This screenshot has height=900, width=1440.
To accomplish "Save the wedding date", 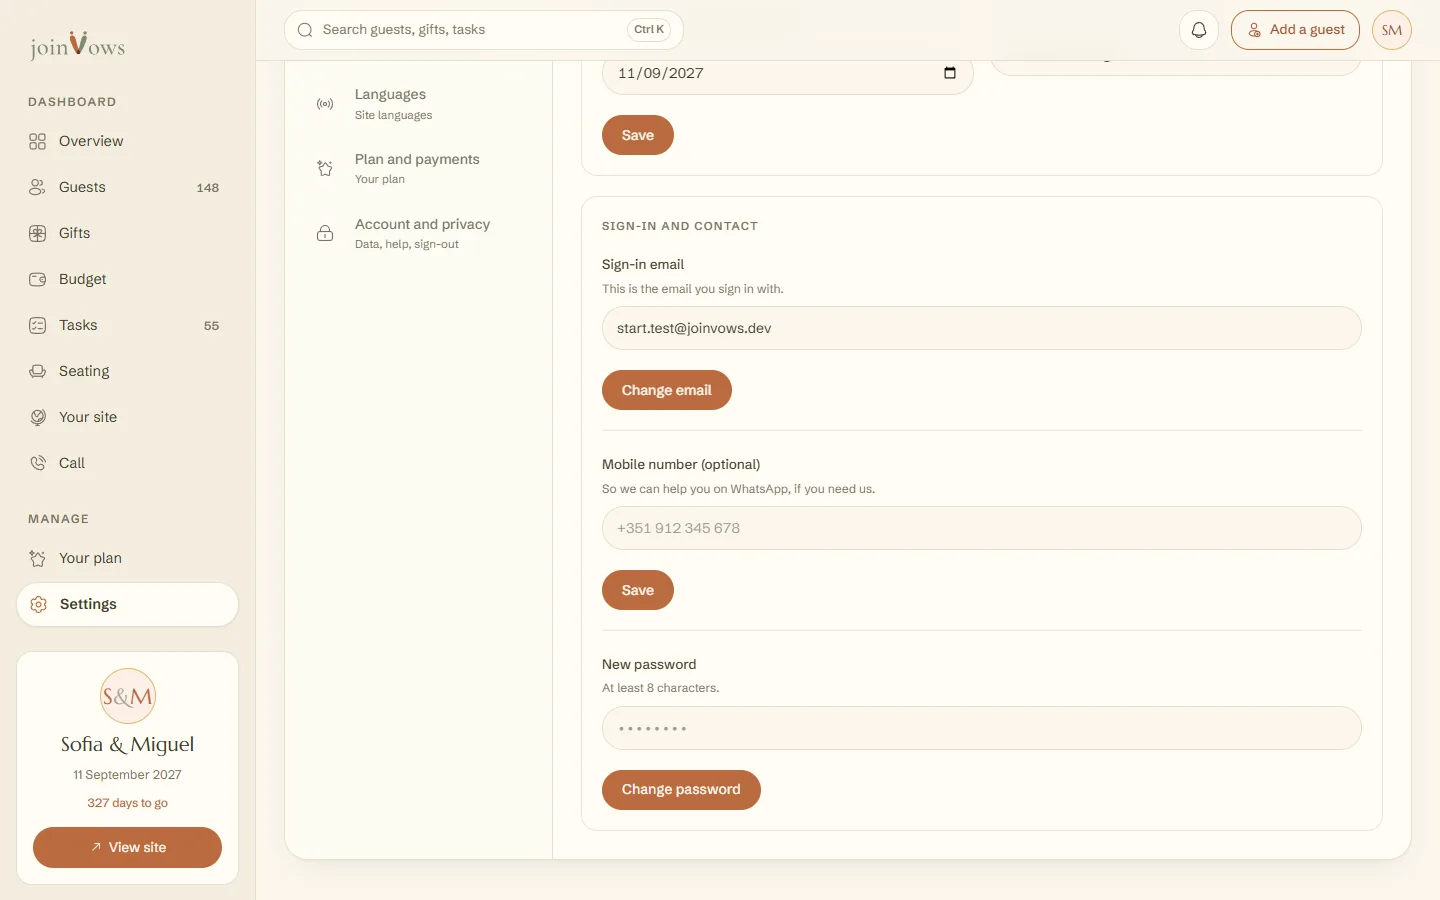I will [638, 135].
